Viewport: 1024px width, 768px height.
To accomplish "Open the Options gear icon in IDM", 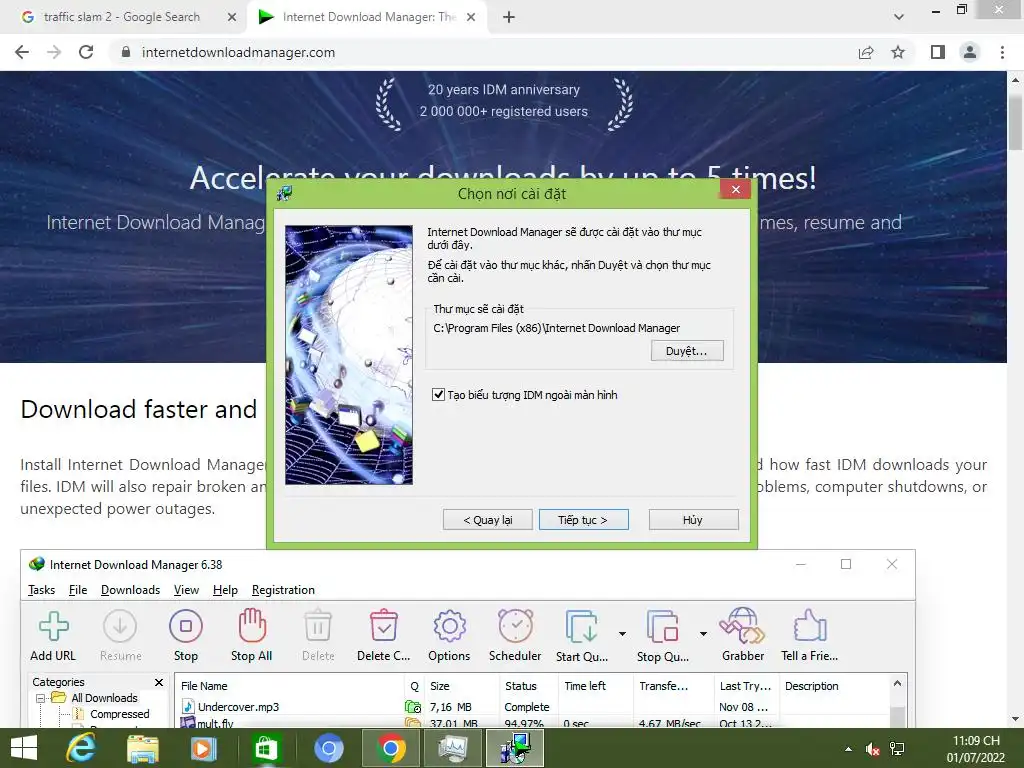I will 449,626.
